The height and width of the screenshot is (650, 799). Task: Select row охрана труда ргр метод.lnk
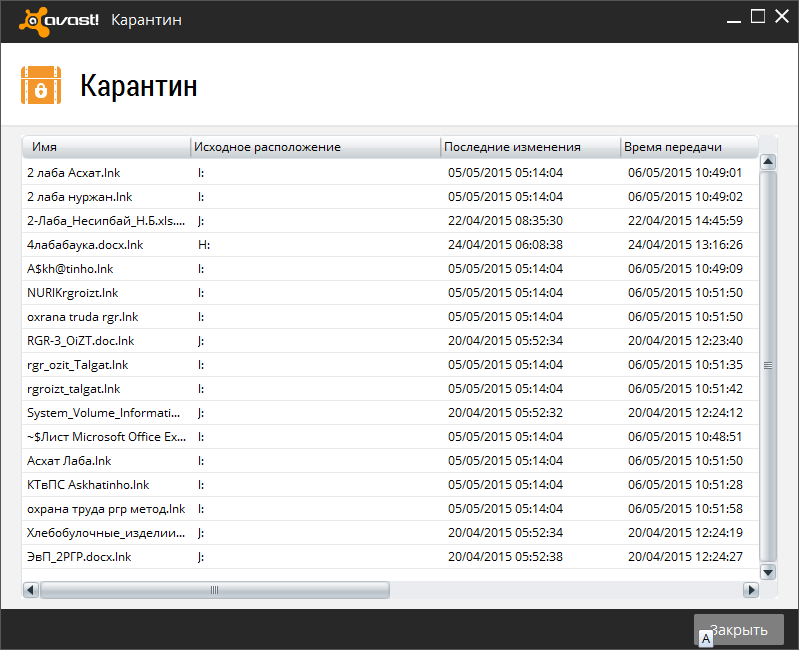(x=390, y=508)
